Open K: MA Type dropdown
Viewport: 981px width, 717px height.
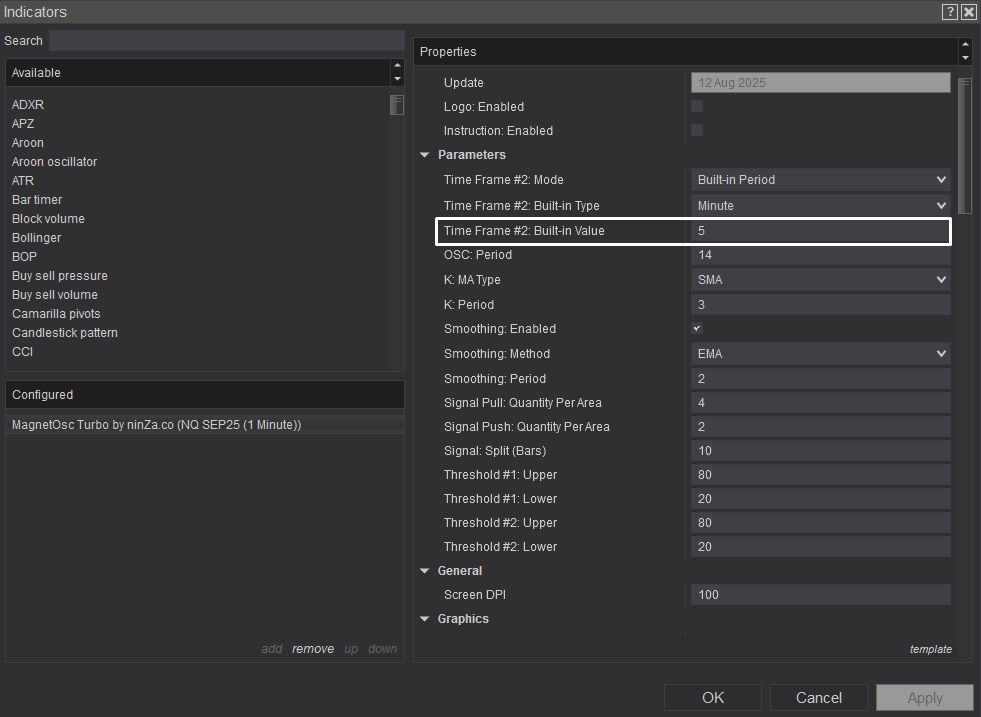pos(820,280)
